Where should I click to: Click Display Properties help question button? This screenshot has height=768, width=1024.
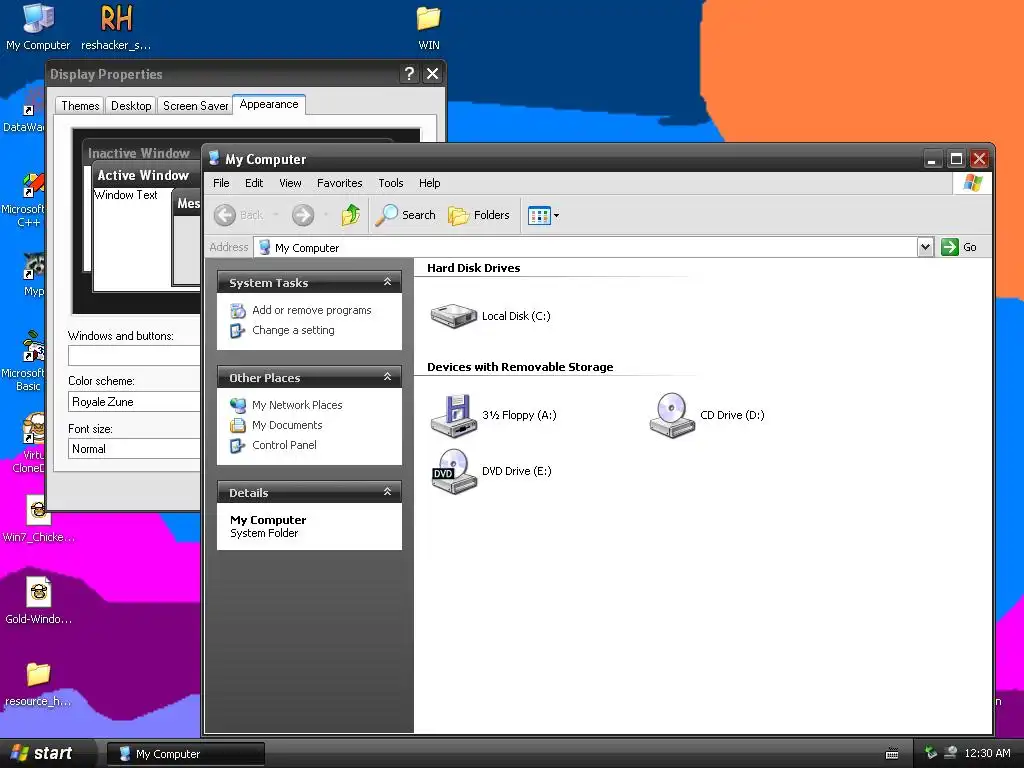[x=409, y=74]
